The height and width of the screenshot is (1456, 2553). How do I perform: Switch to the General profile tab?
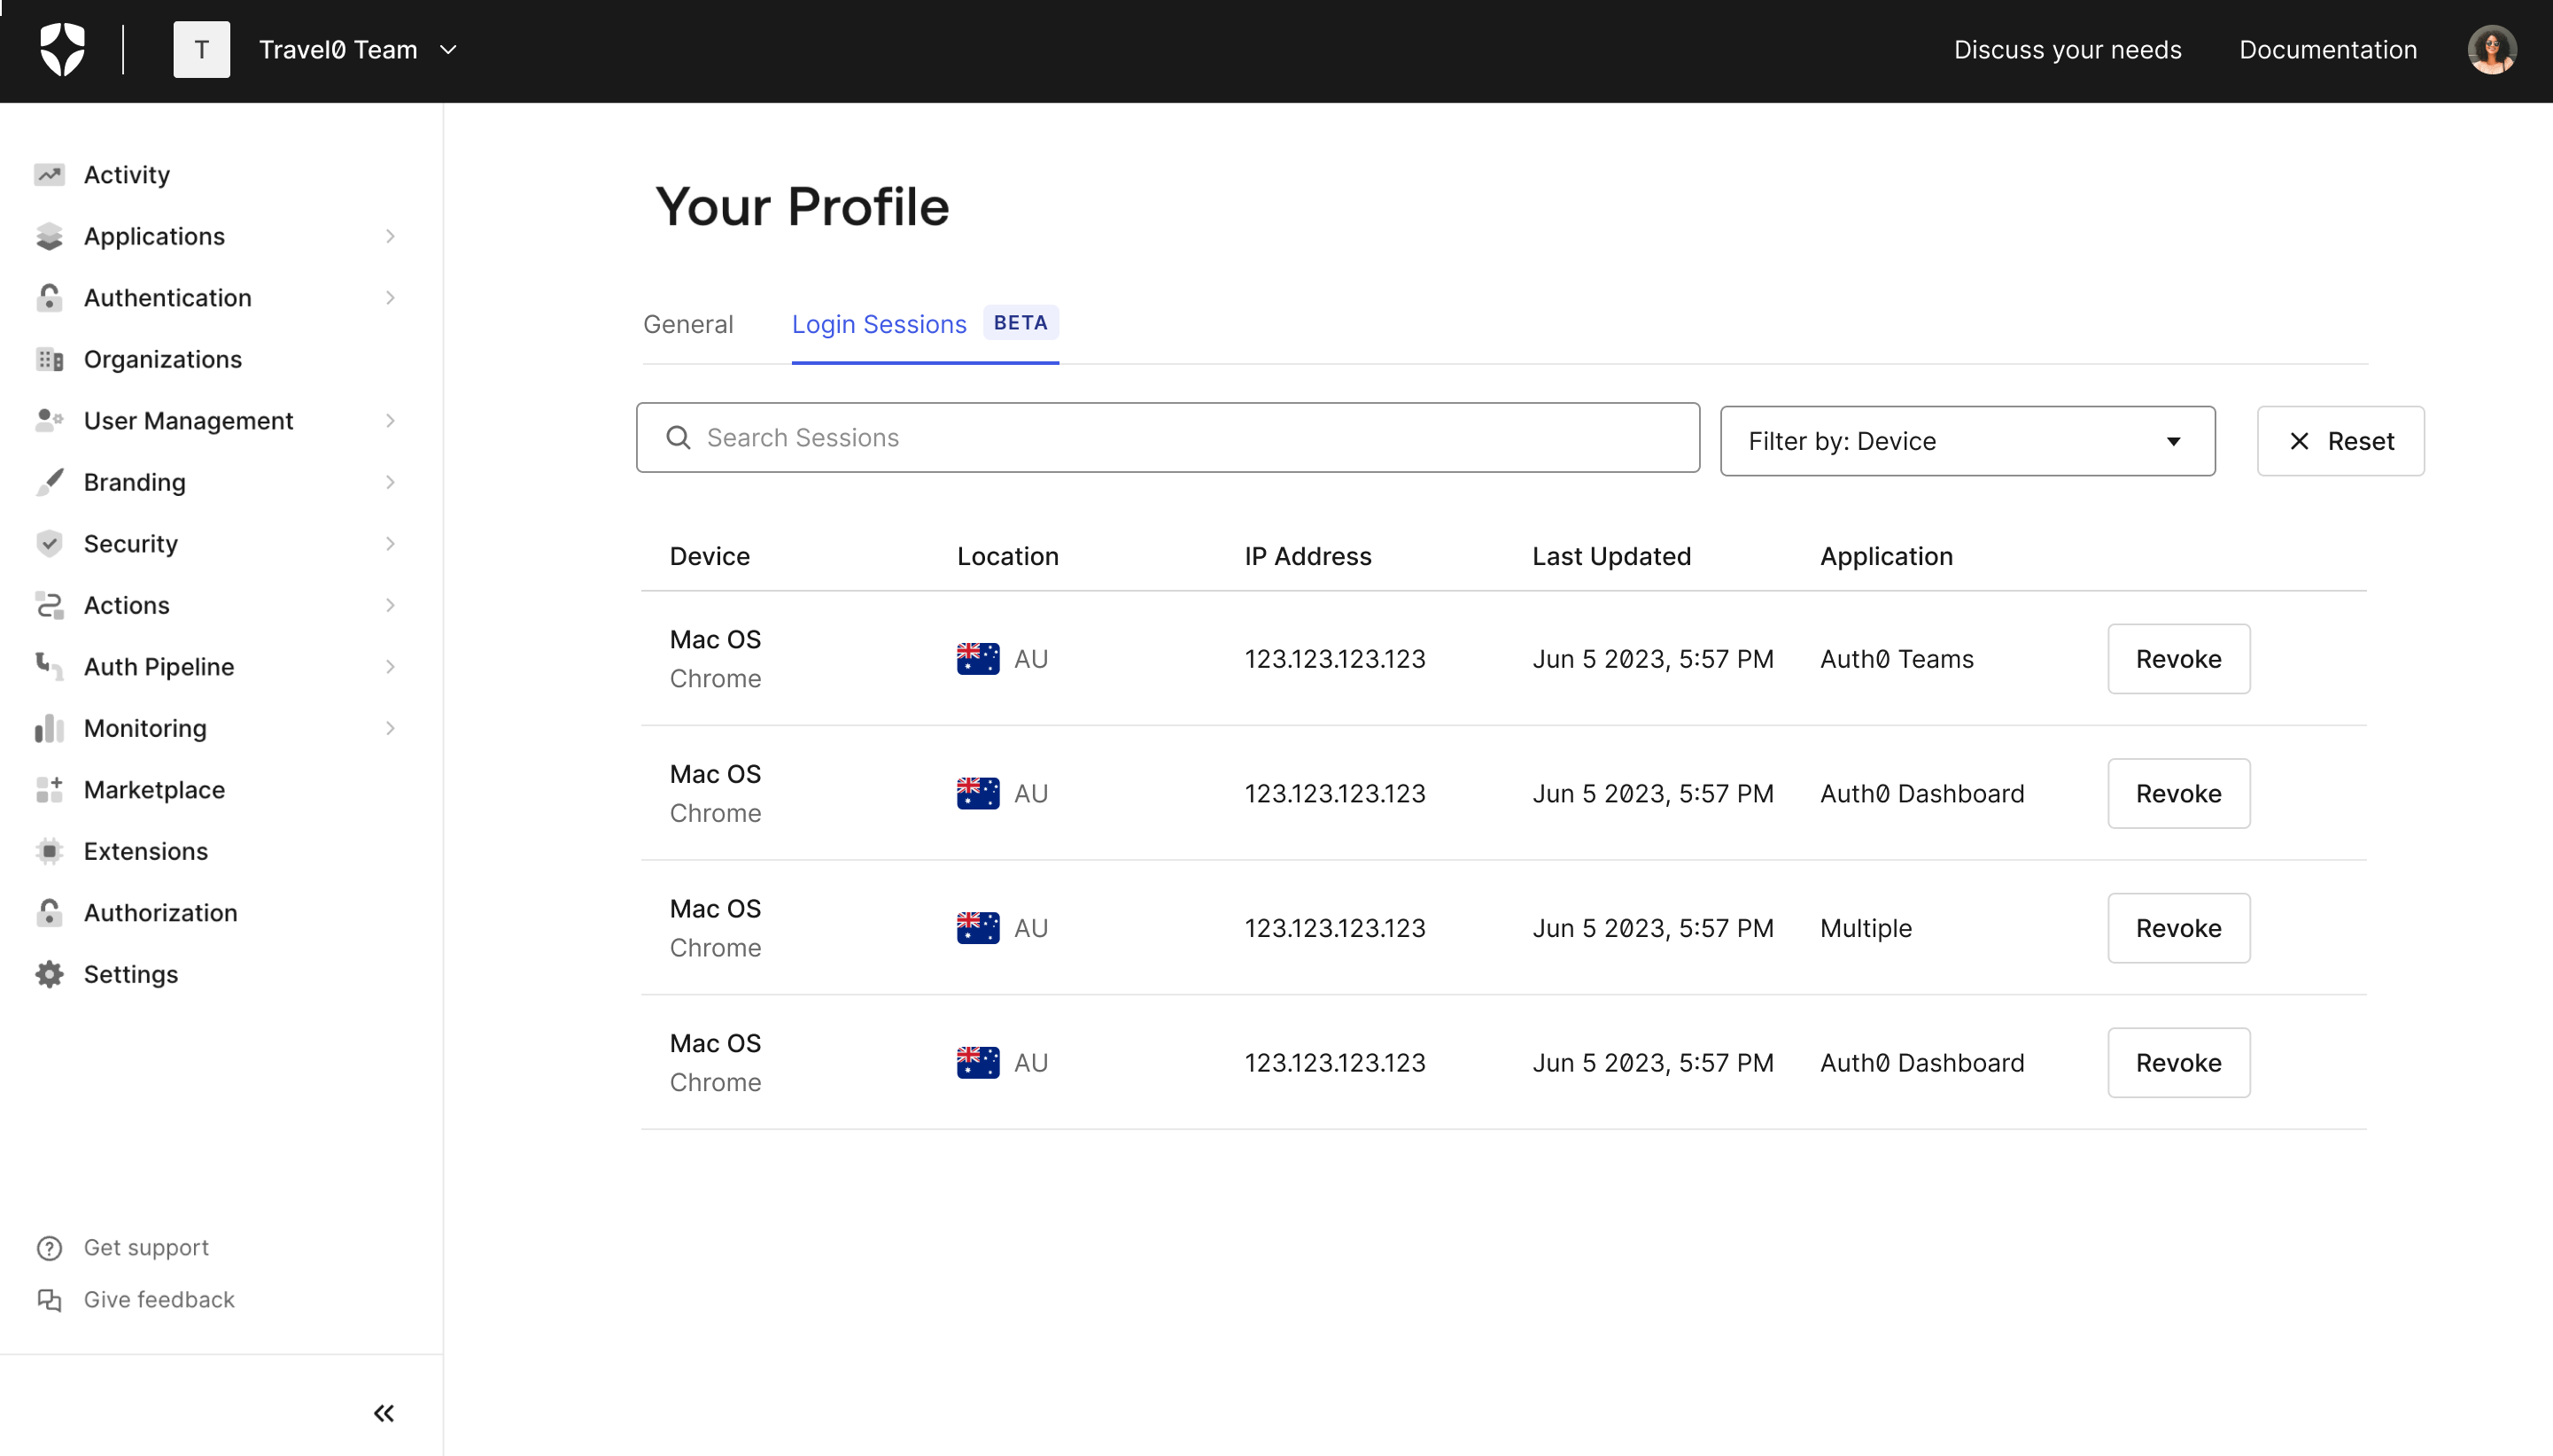(689, 322)
